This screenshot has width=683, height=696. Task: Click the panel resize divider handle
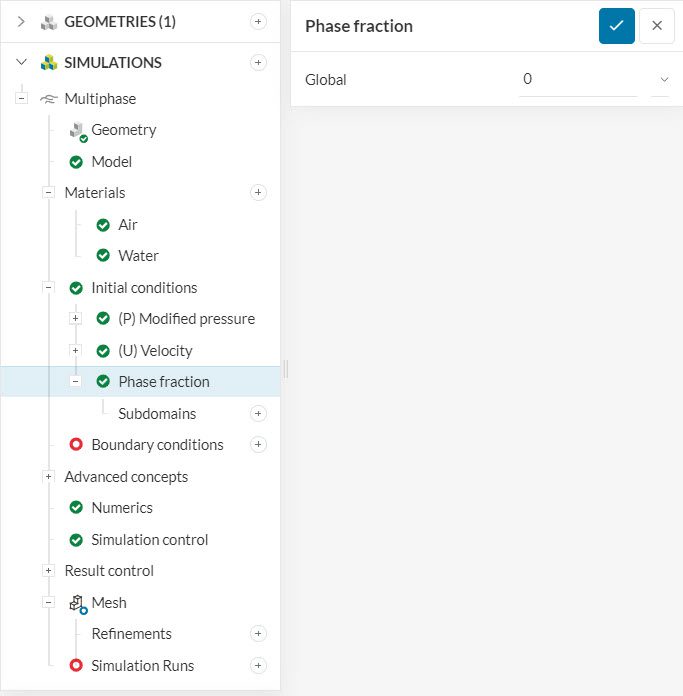(x=285, y=369)
